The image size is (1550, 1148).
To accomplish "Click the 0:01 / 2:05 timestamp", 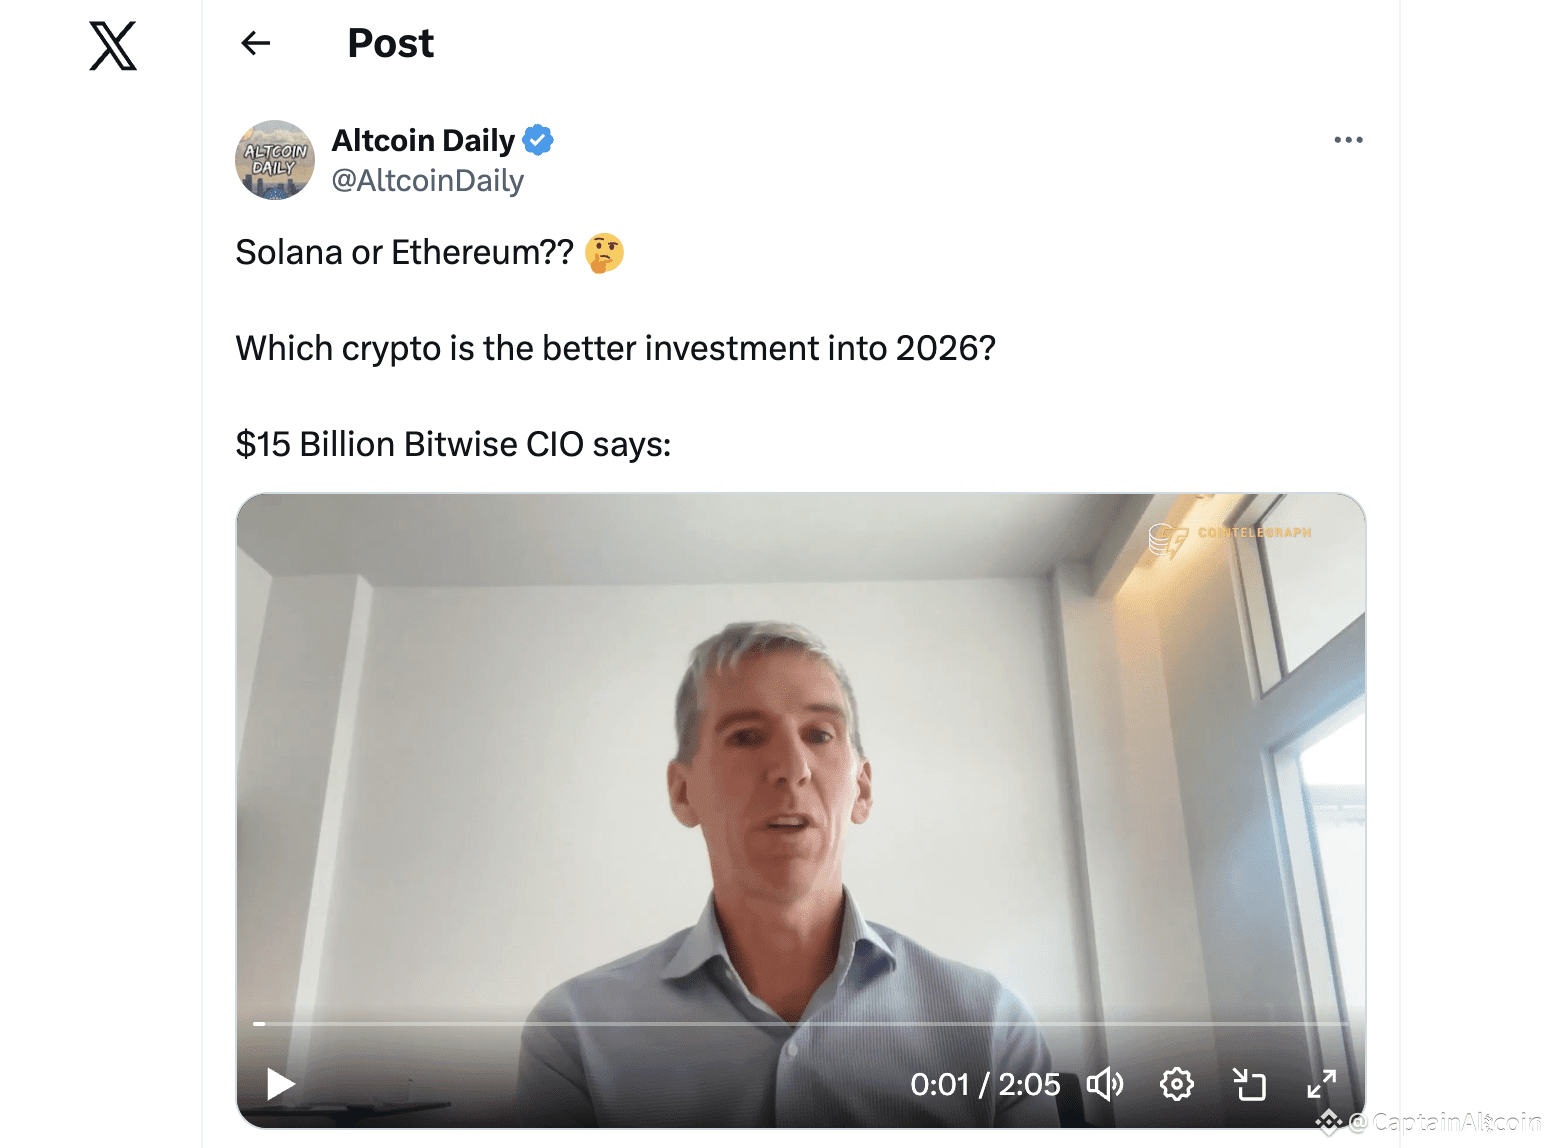I will (x=985, y=1084).
